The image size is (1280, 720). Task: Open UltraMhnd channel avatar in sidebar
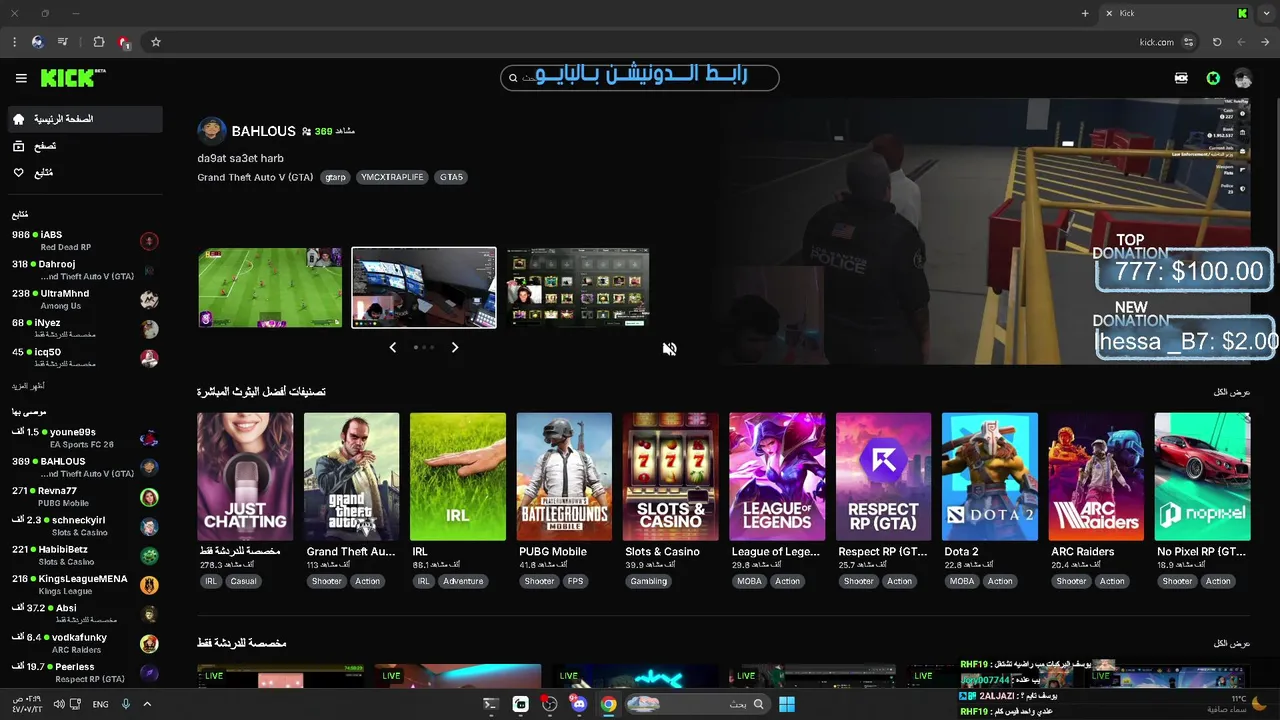149,300
